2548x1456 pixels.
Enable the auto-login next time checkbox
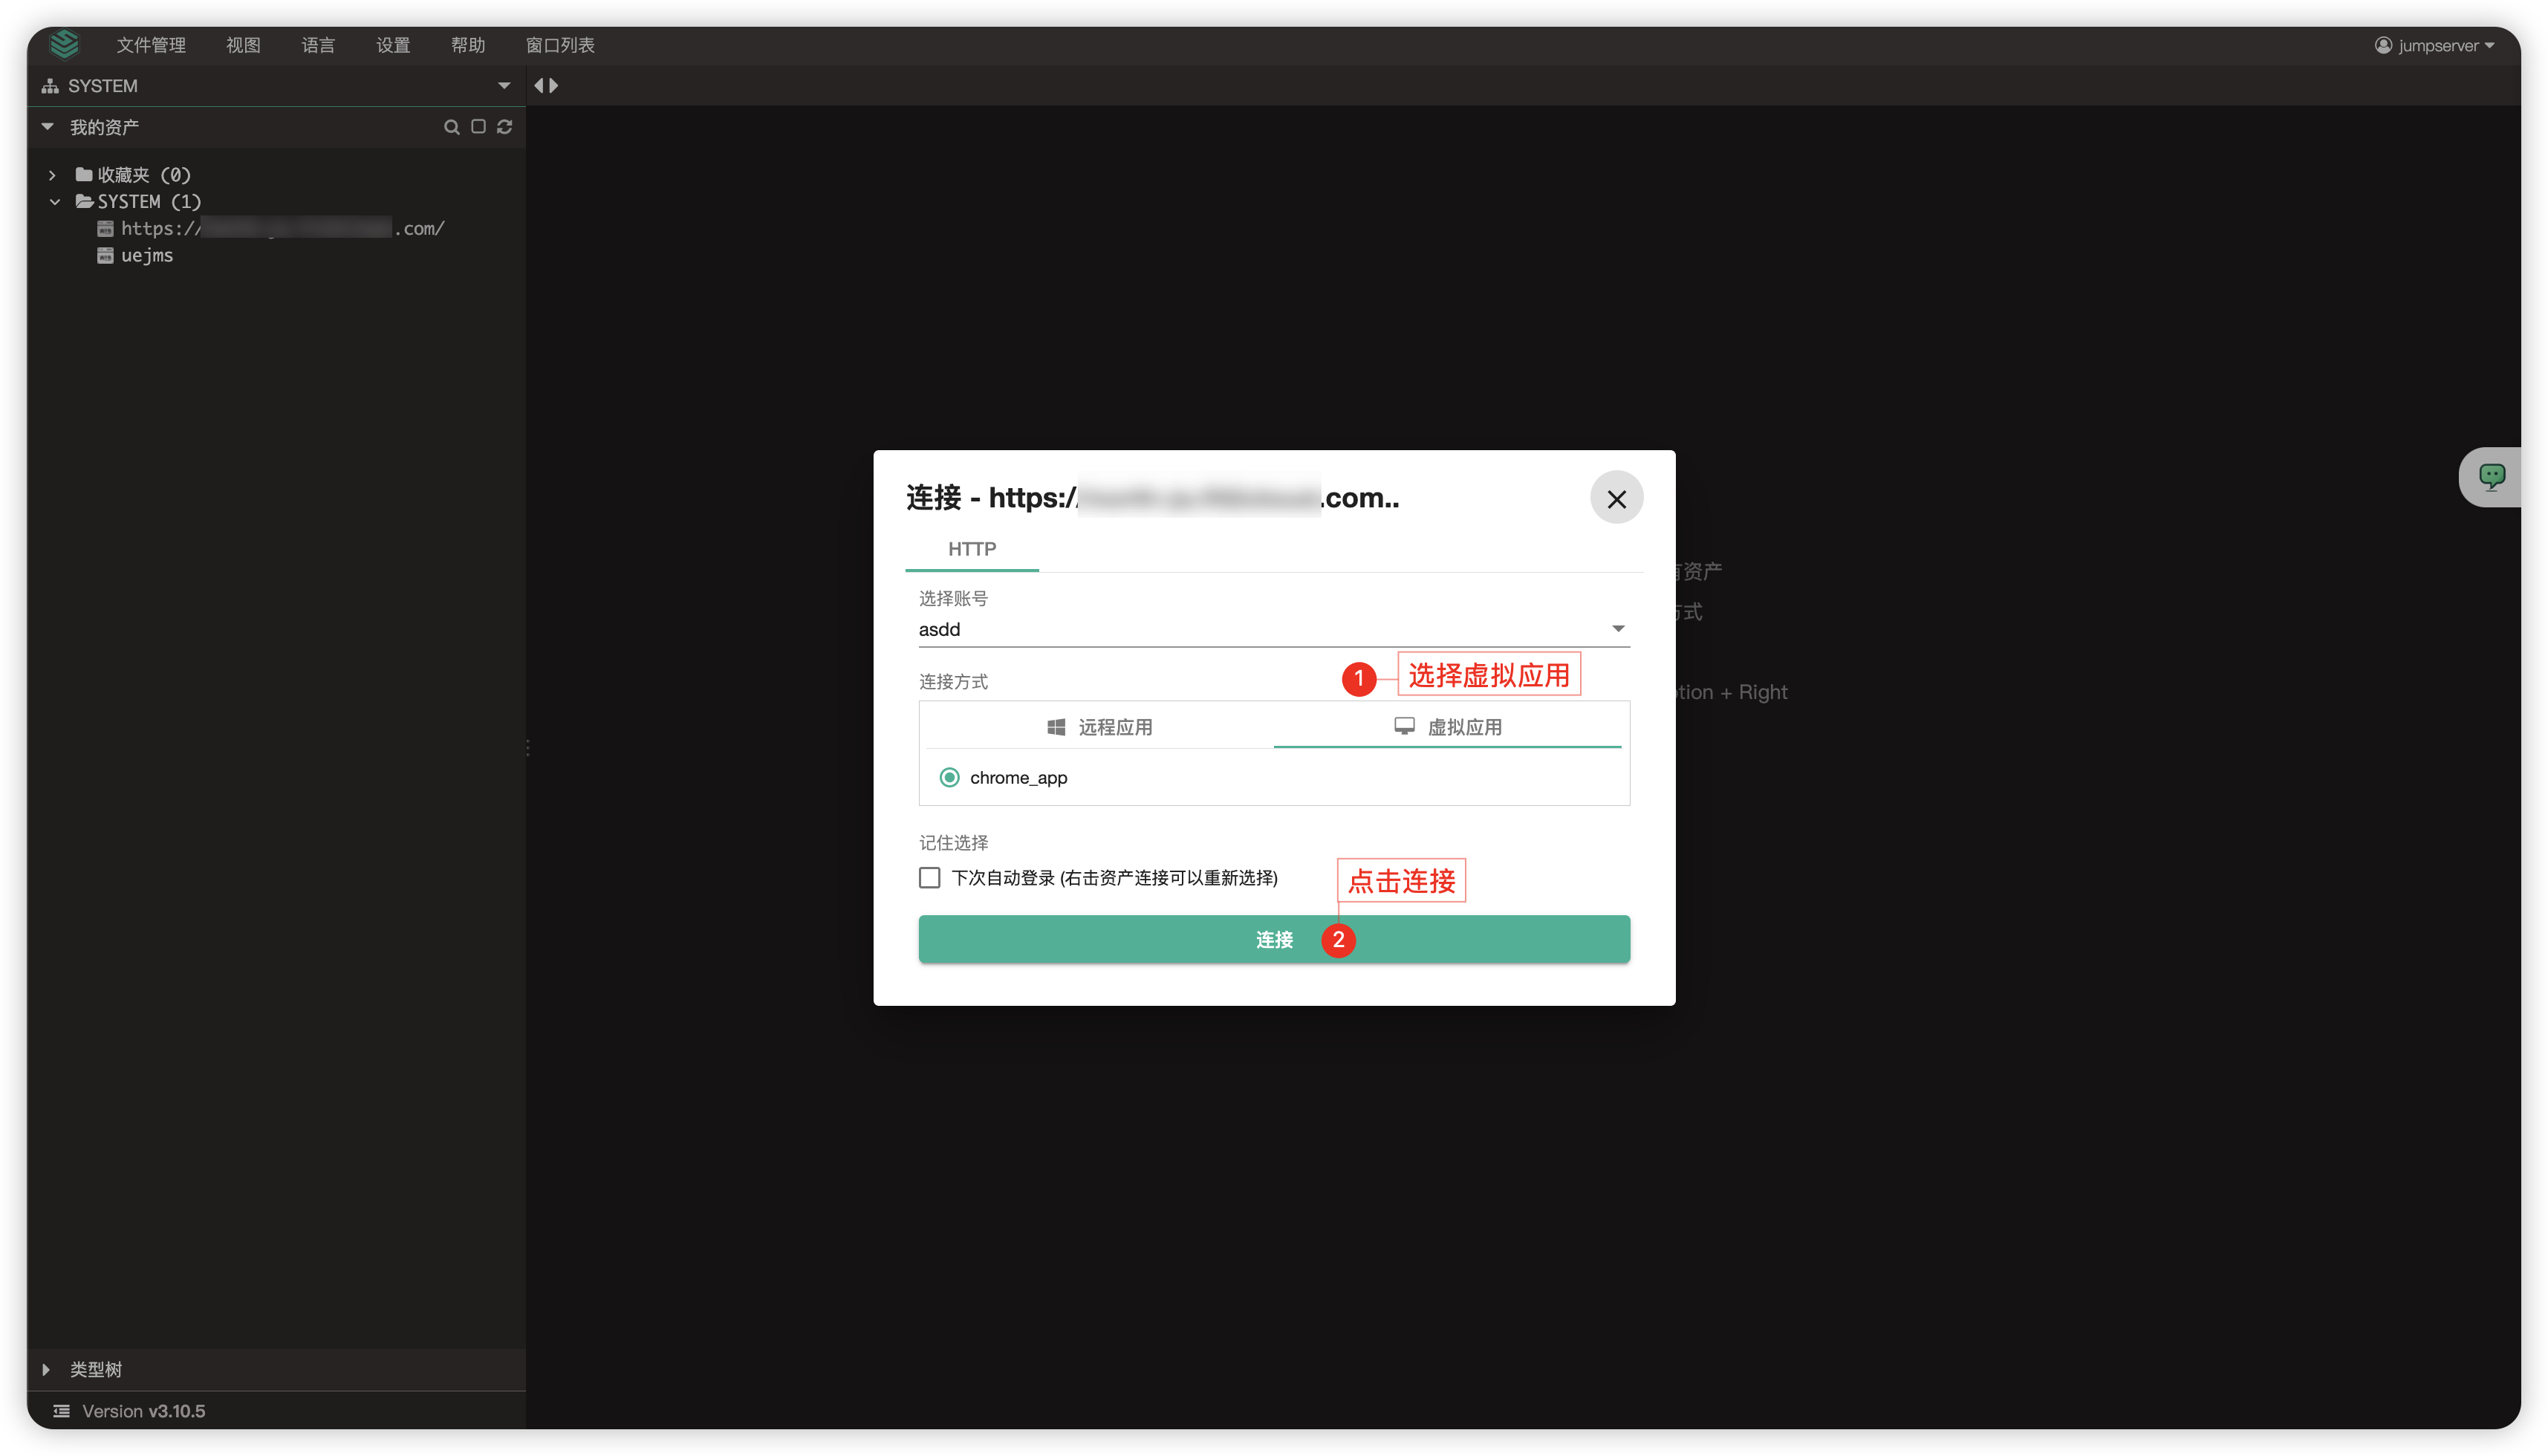[x=930, y=878]
